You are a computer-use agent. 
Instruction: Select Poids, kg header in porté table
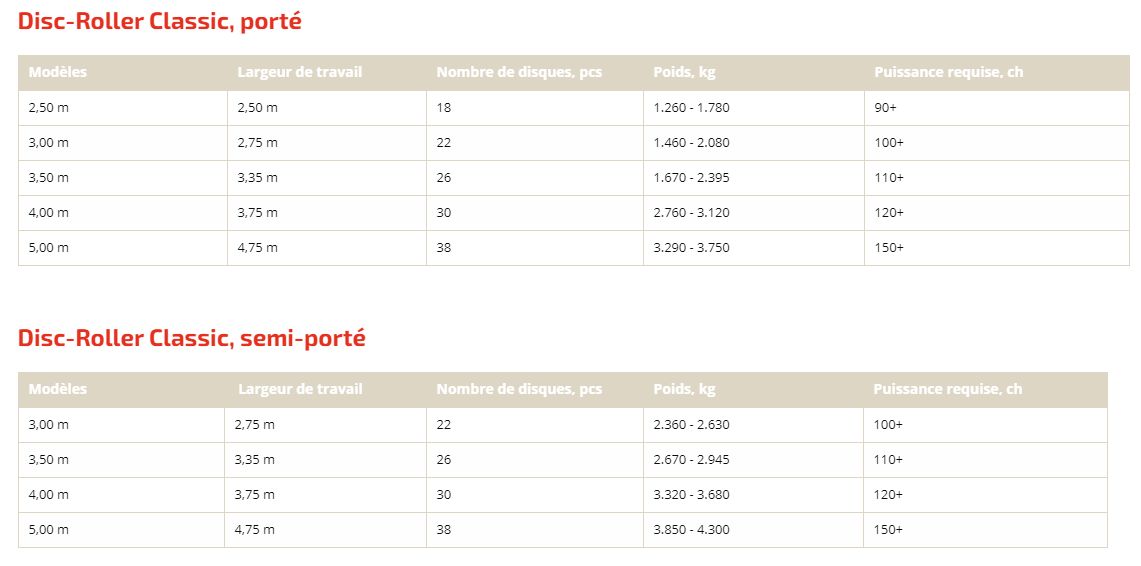coord(684,72)
